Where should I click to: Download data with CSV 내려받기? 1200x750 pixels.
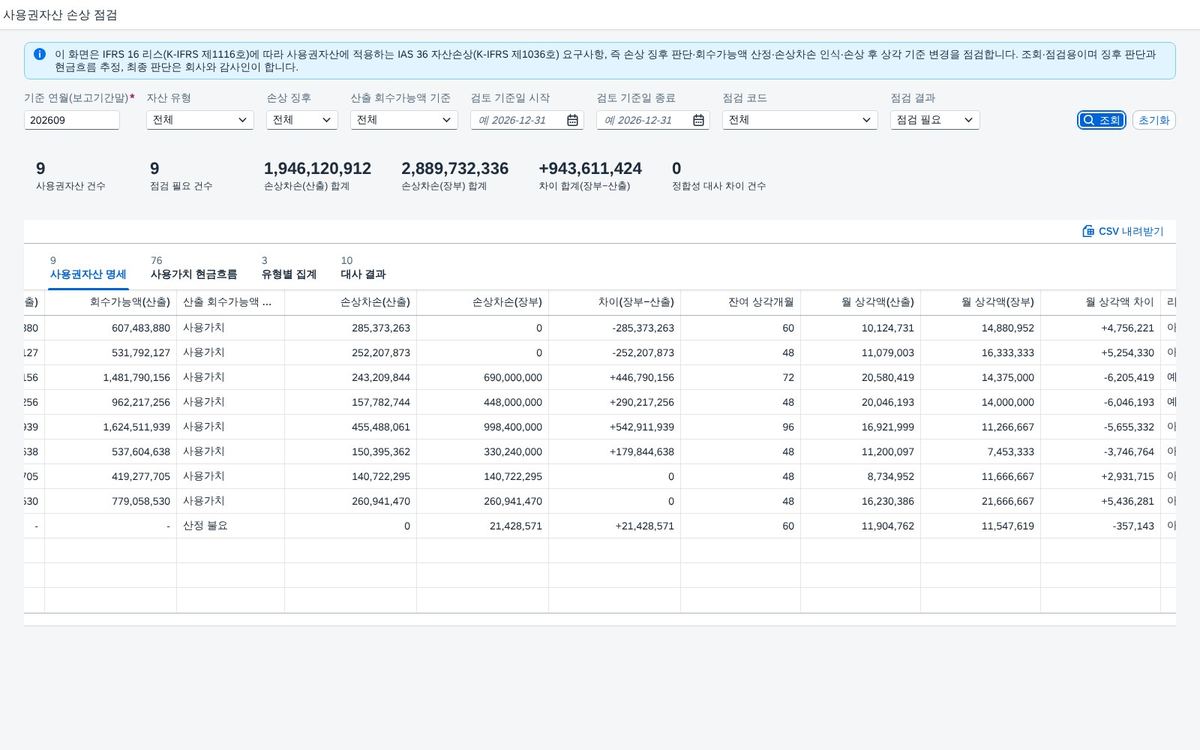click(x=1123, y=231)
